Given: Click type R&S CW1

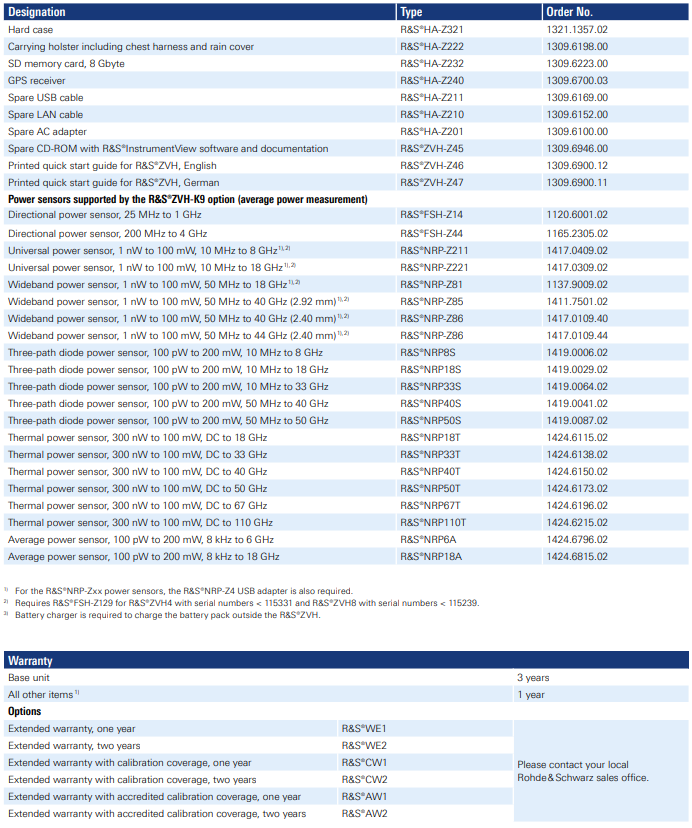Looking at the screenshot, I should coord(364,763).
